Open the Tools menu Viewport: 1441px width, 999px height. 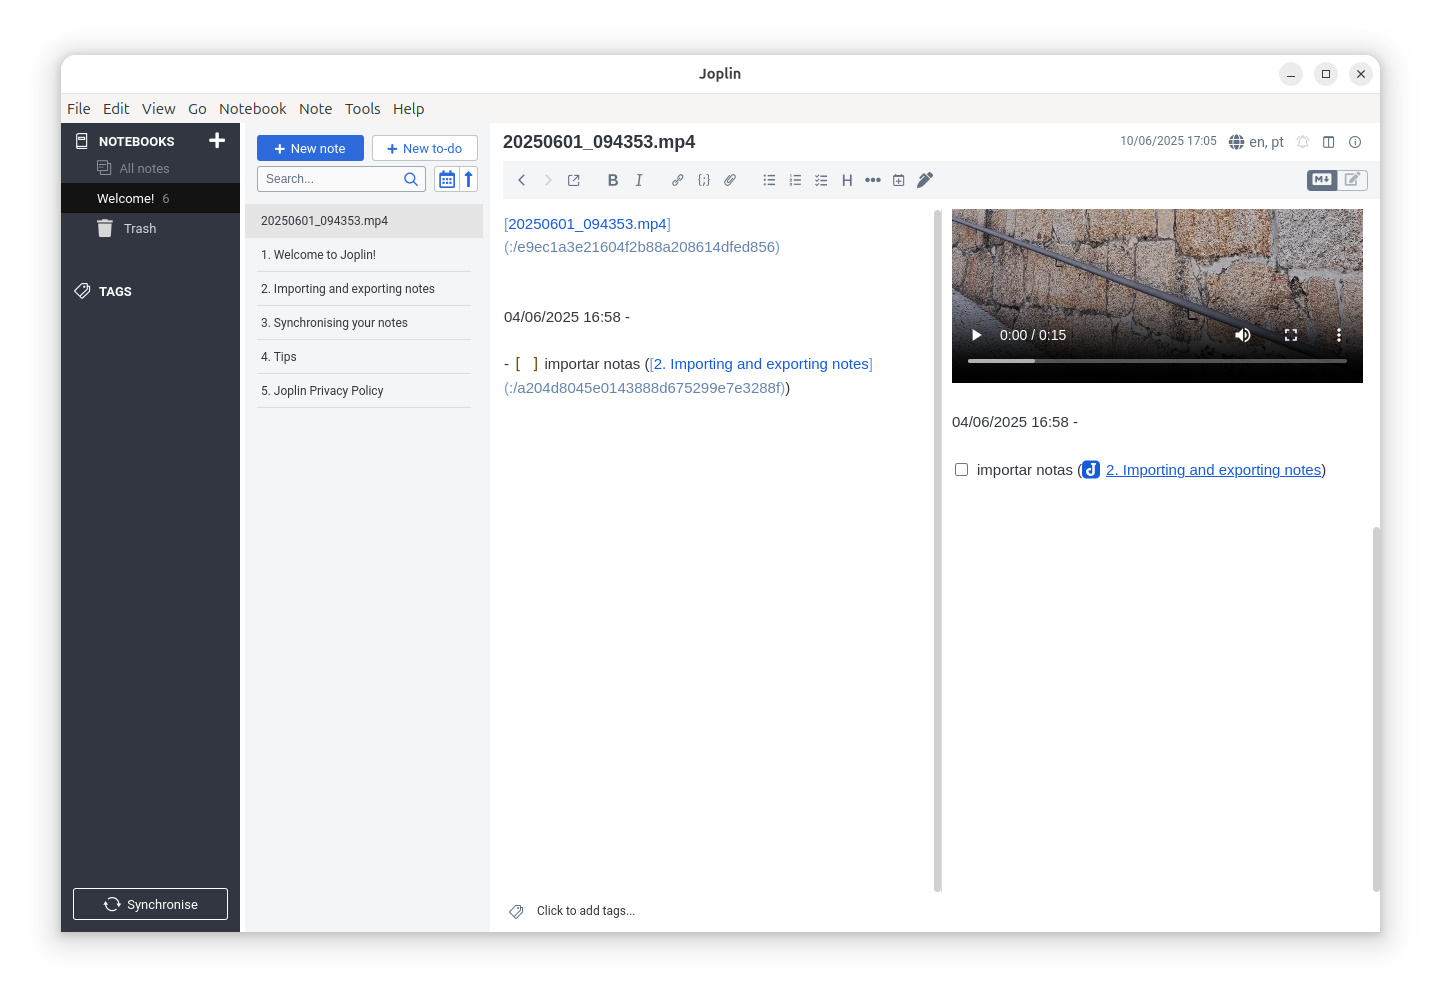click(362, 109)
